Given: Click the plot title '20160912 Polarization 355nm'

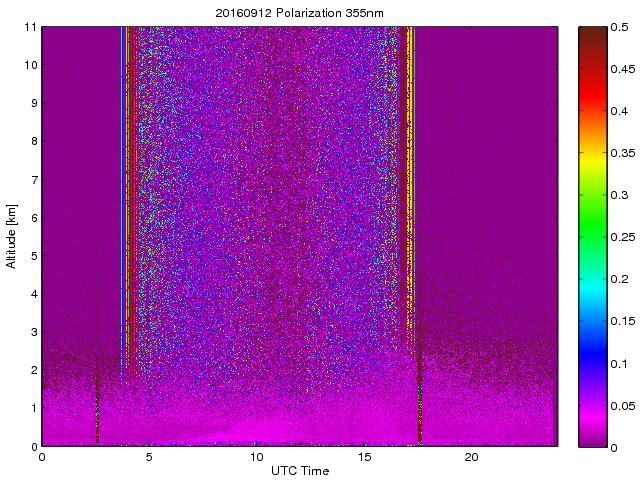Looking at the screenshot, I should tap(299, 13).
